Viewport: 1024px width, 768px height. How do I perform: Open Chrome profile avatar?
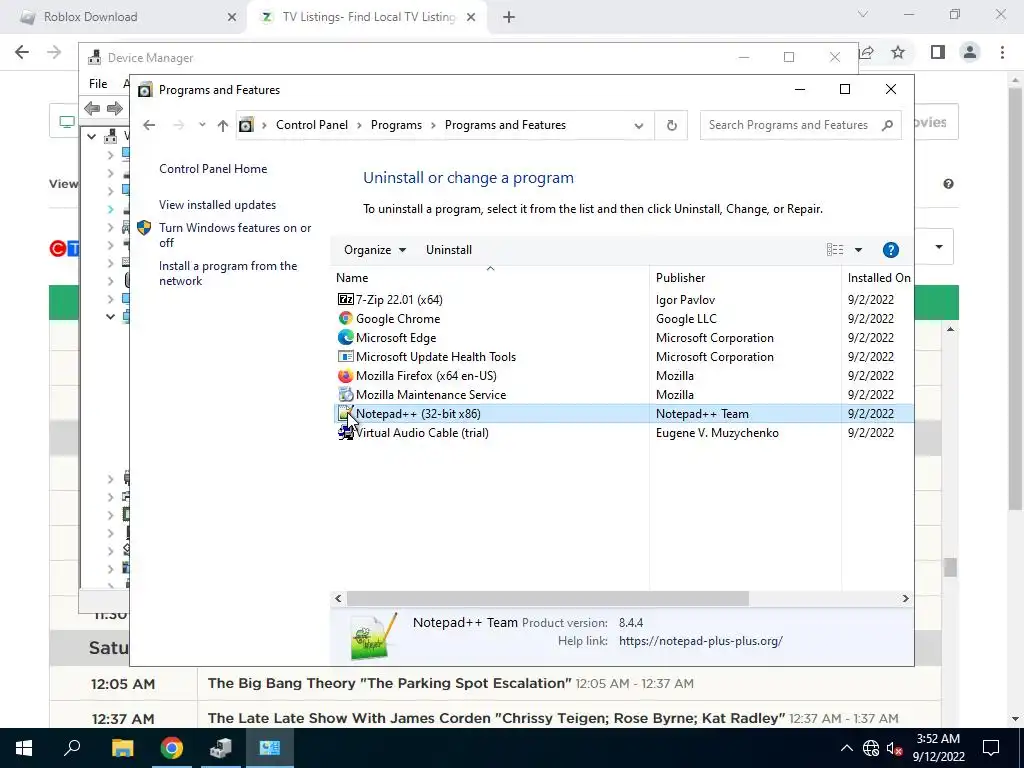[970, 52]
